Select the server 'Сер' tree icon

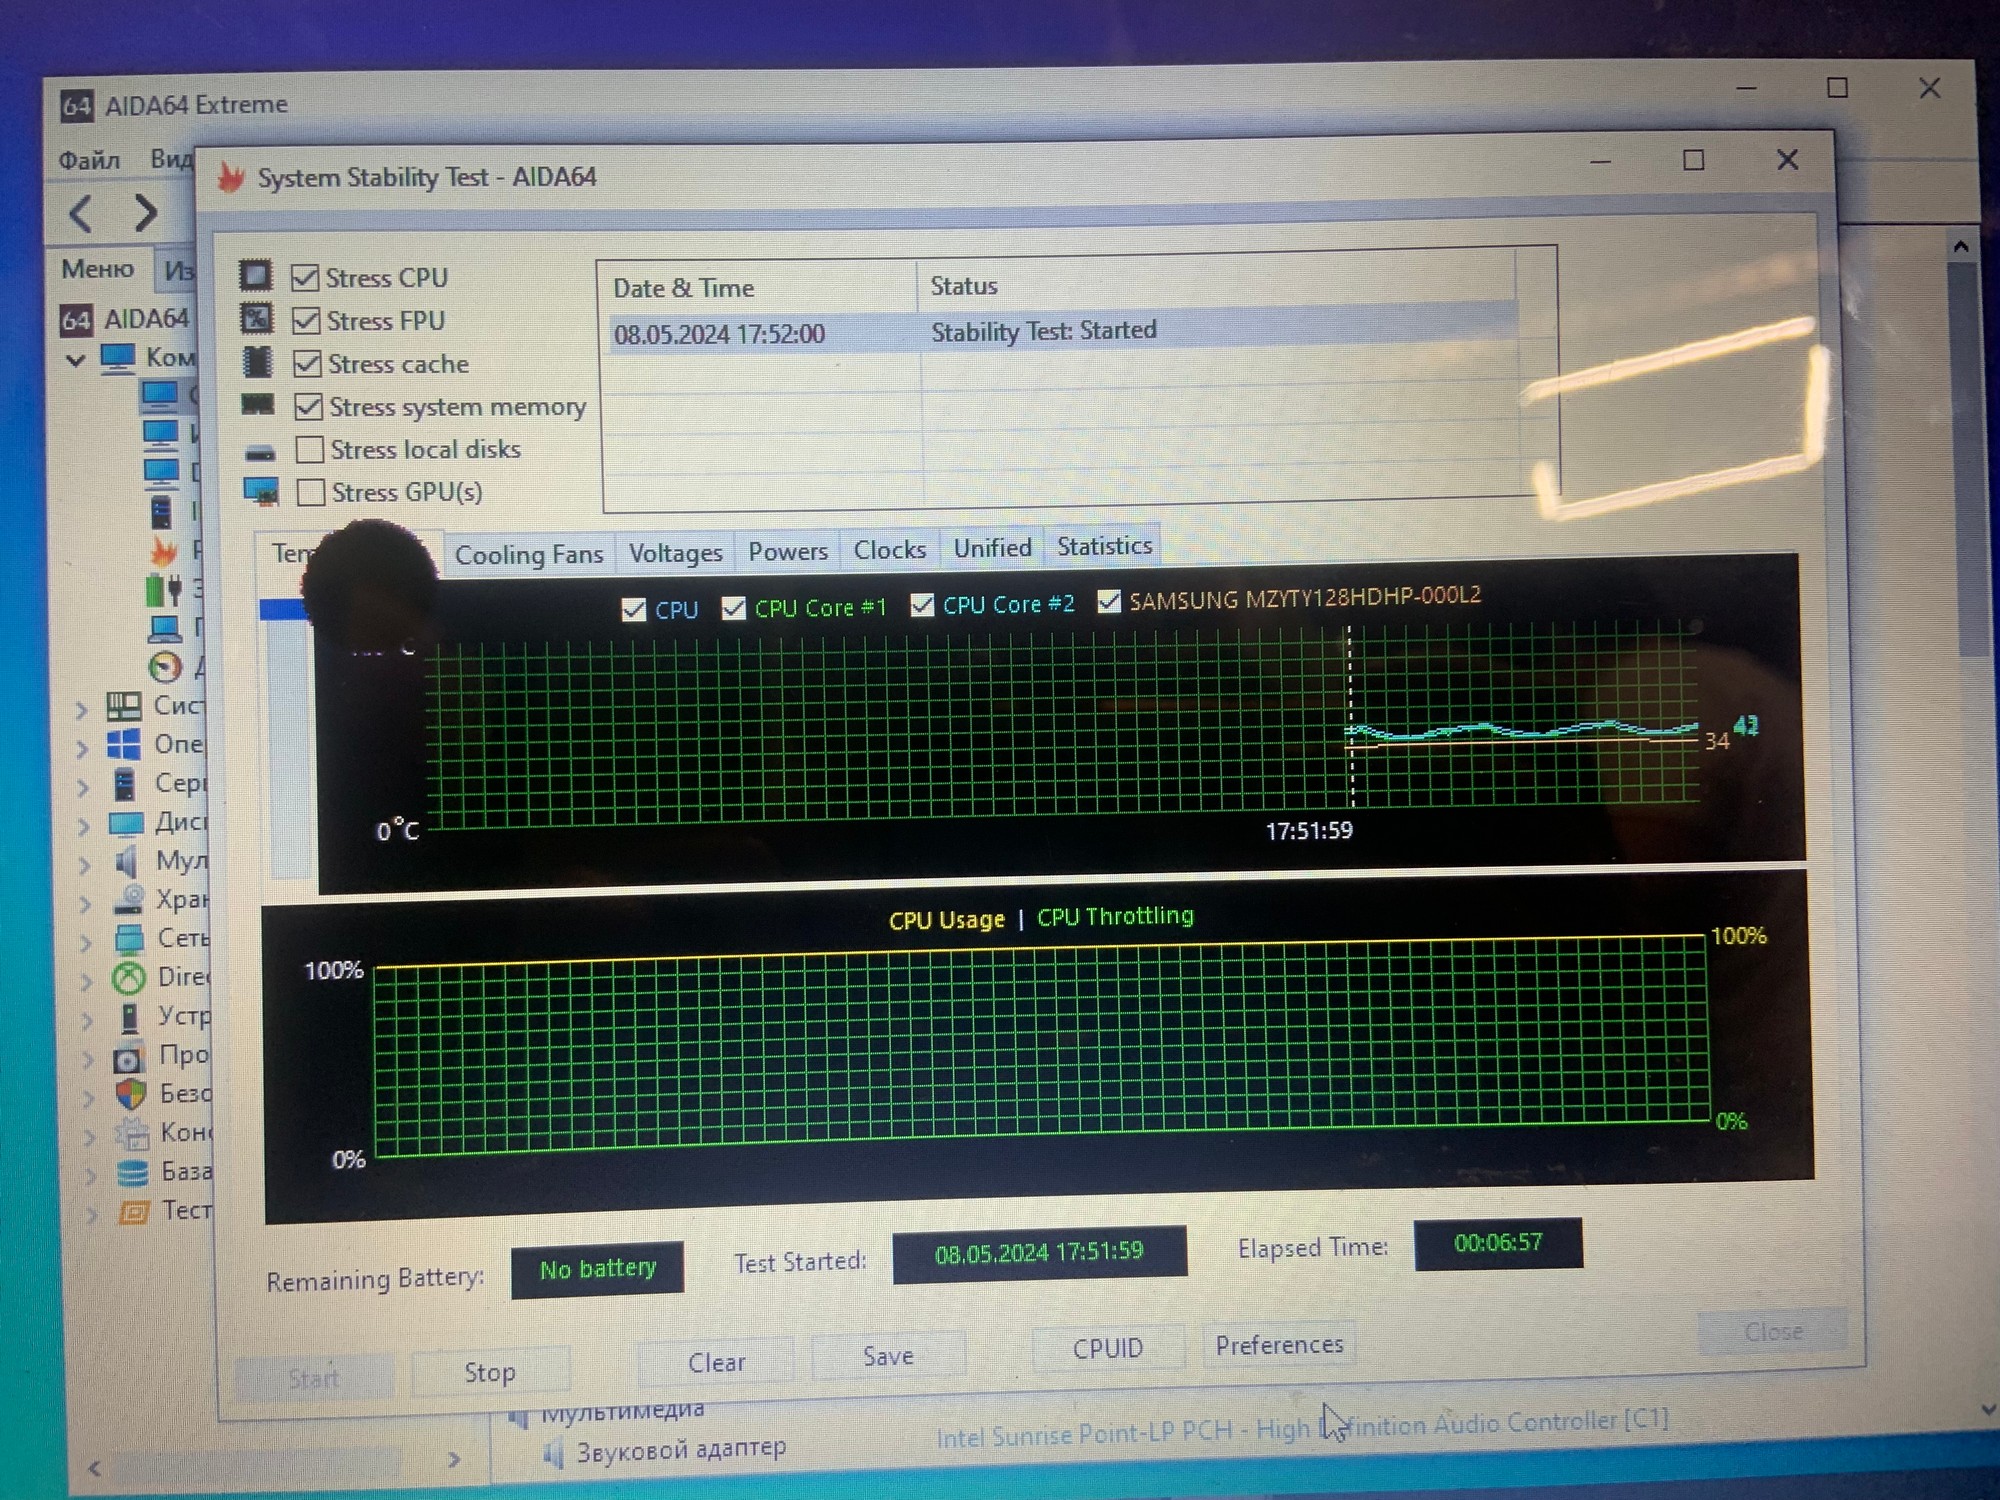124,784
